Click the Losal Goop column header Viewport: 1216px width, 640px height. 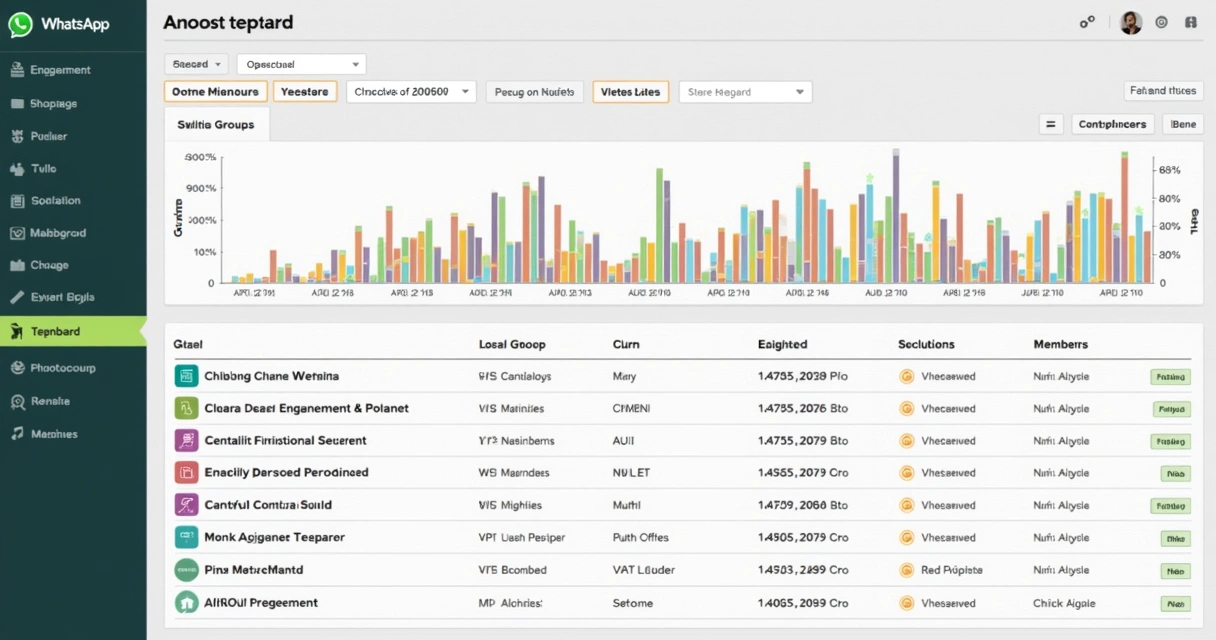pos(512,344)
